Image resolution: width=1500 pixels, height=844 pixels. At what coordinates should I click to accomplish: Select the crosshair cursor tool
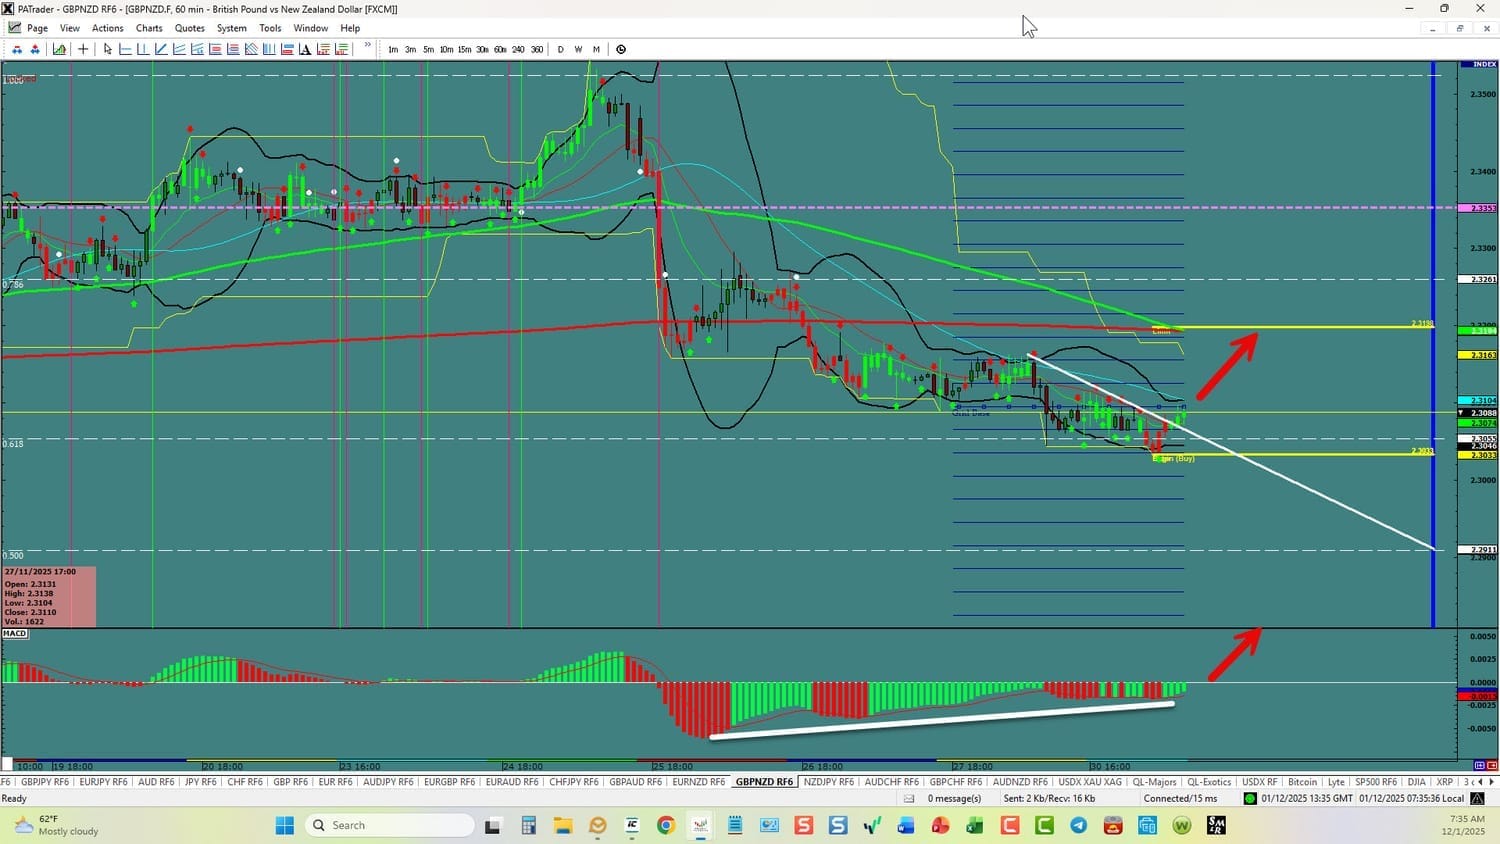pyautogui.click(x=83, y=49)
